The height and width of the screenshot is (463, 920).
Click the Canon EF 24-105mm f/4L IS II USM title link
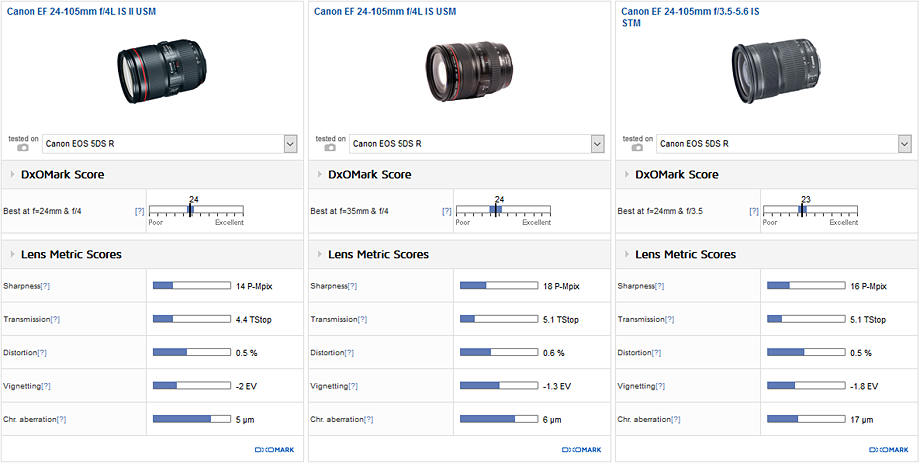(x=82, y=11)
